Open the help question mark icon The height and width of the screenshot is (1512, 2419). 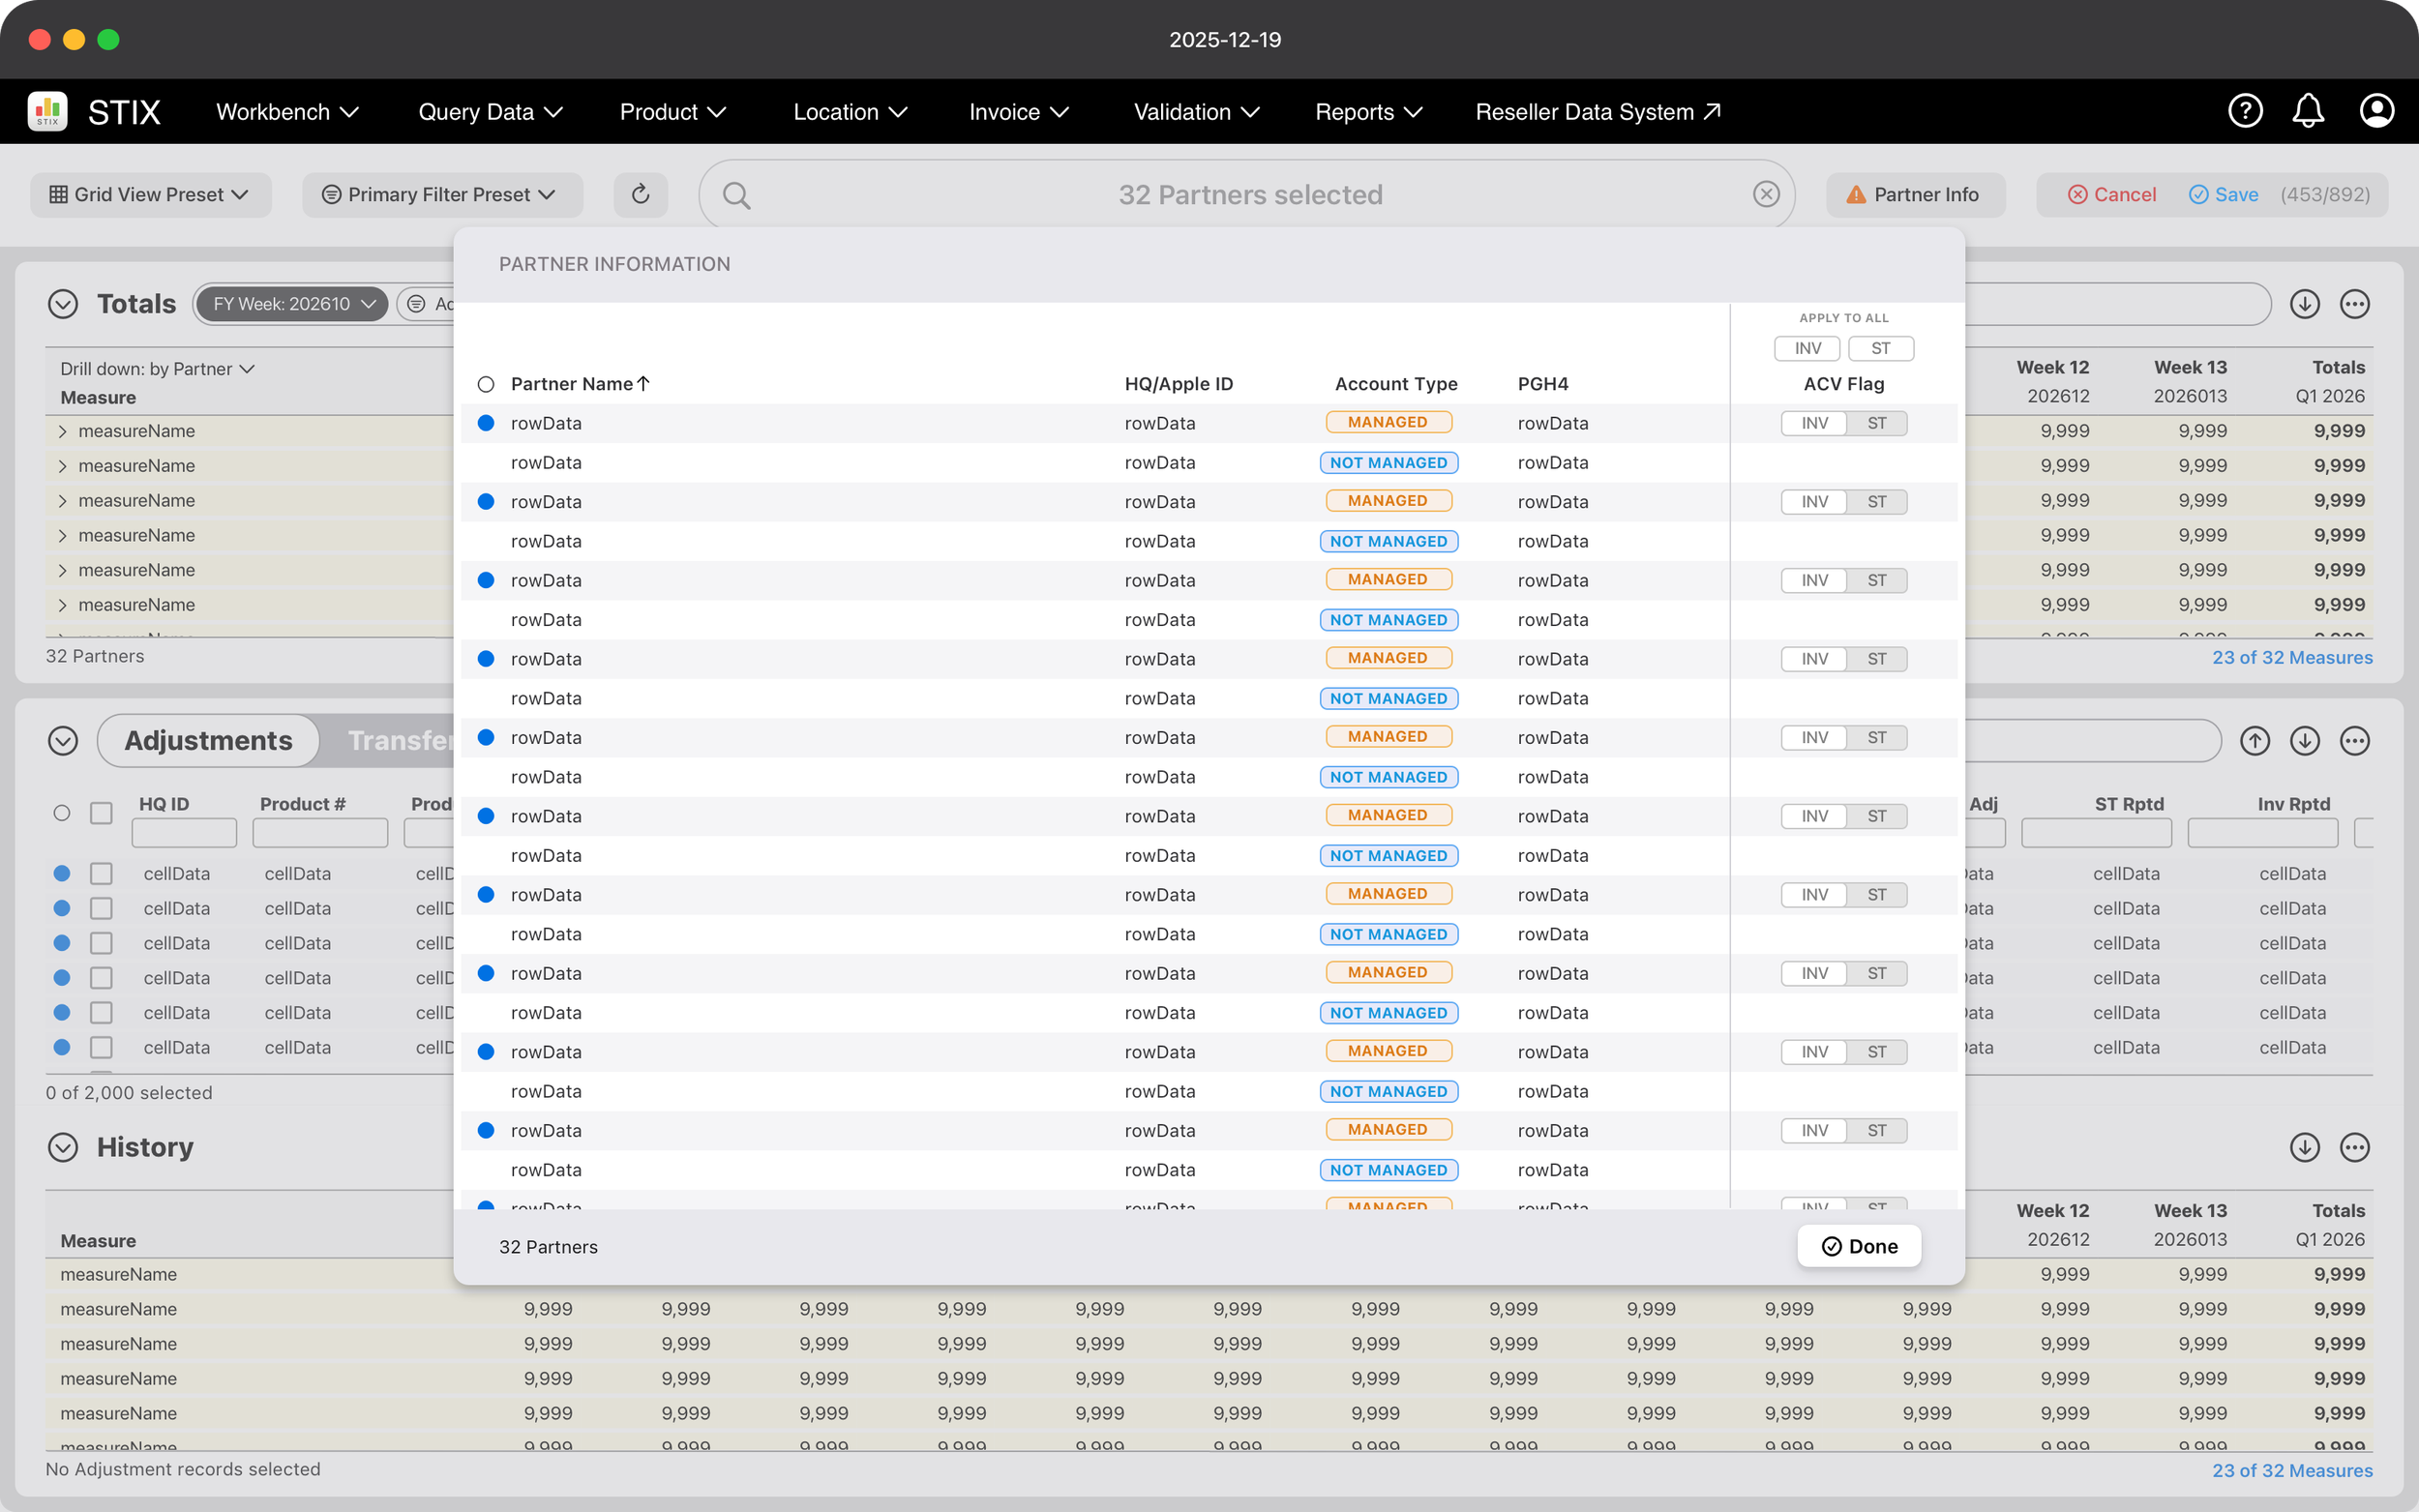[2245, 111]
